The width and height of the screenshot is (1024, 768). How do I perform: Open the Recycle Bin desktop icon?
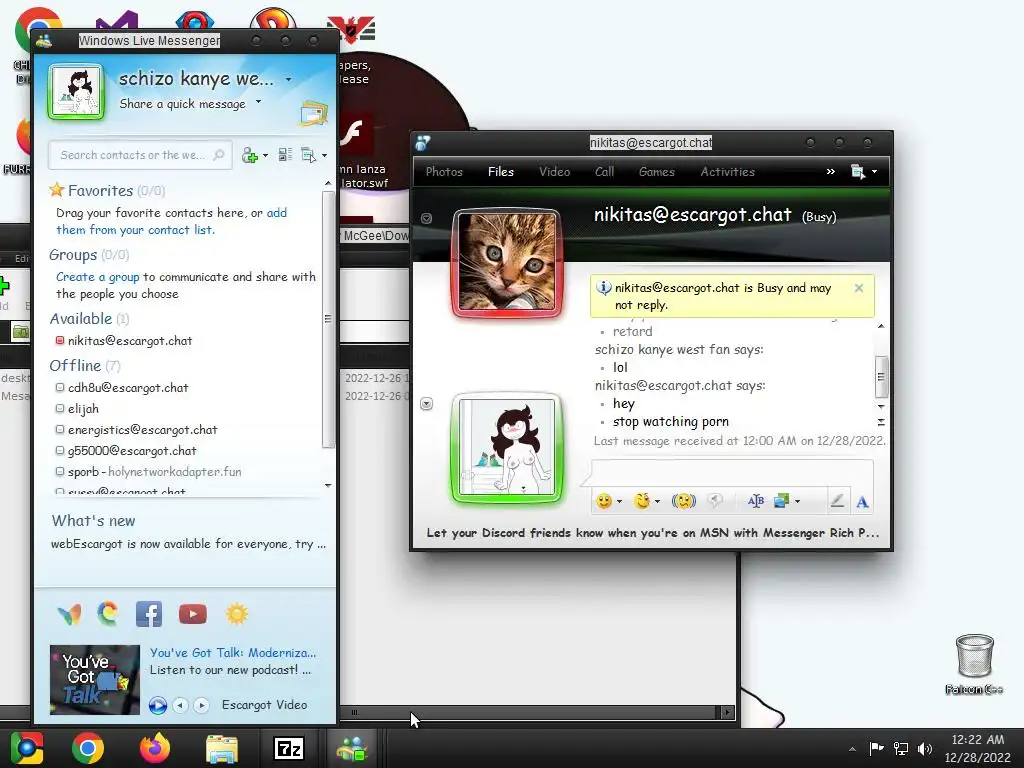(974, 664)
